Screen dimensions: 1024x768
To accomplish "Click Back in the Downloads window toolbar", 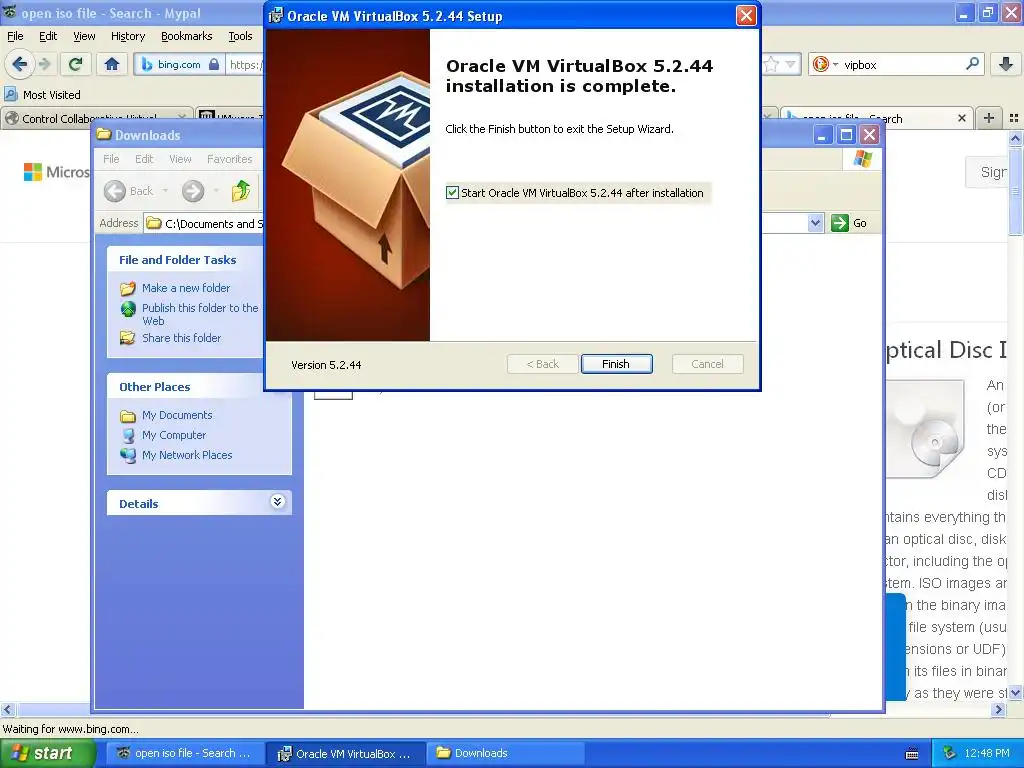I will 129,191.
